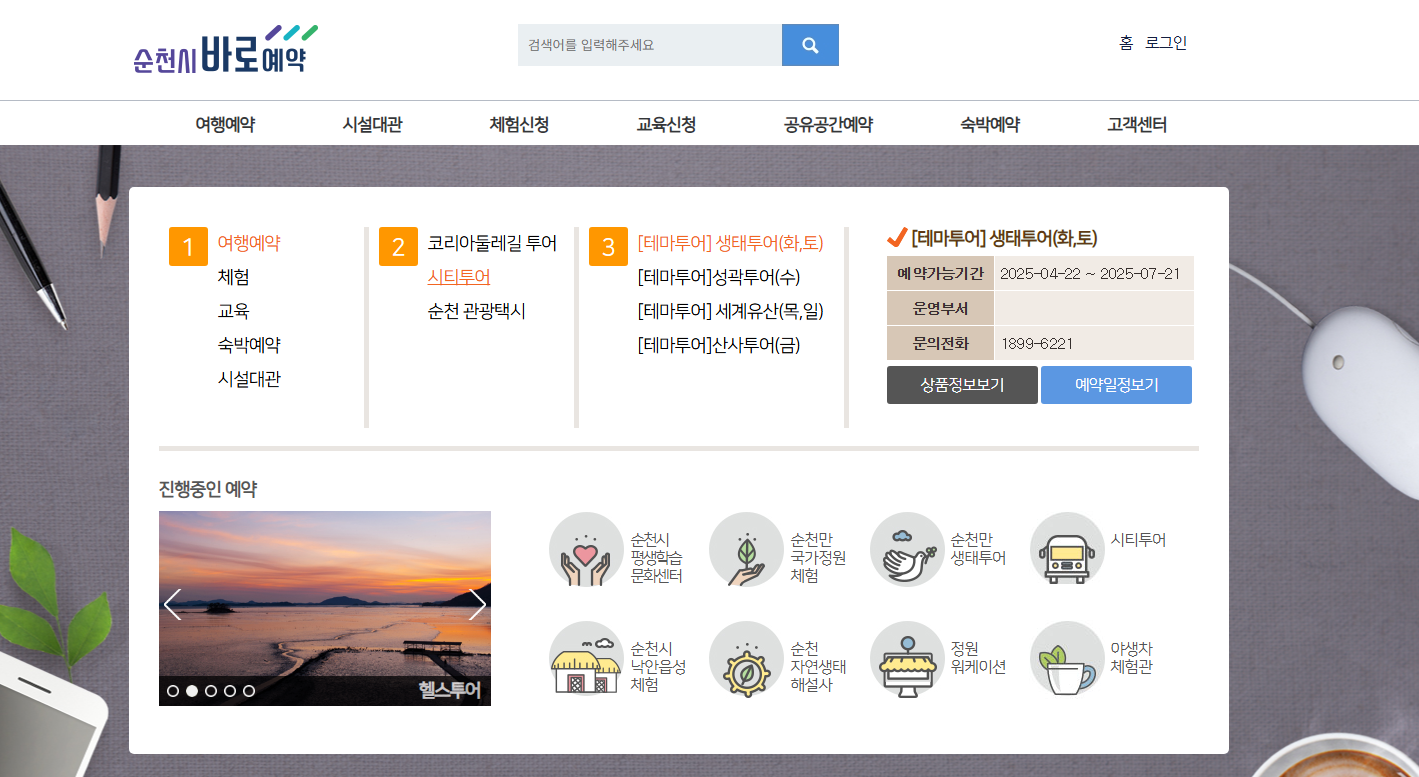Select [테마투어]산사투어(금) option
1419x777 pixels.
pyautogui.click(x=719, y=345)
